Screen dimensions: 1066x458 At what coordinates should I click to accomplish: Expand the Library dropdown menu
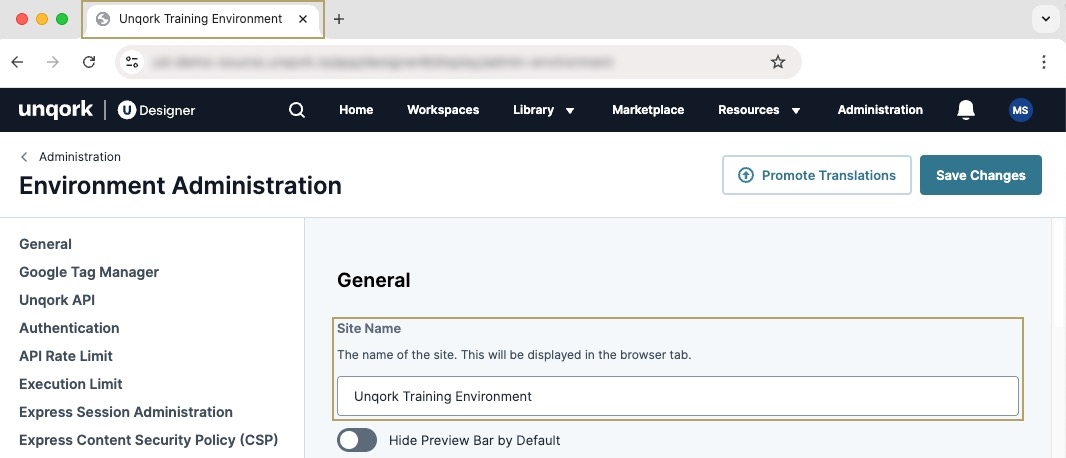coord(544,109)
